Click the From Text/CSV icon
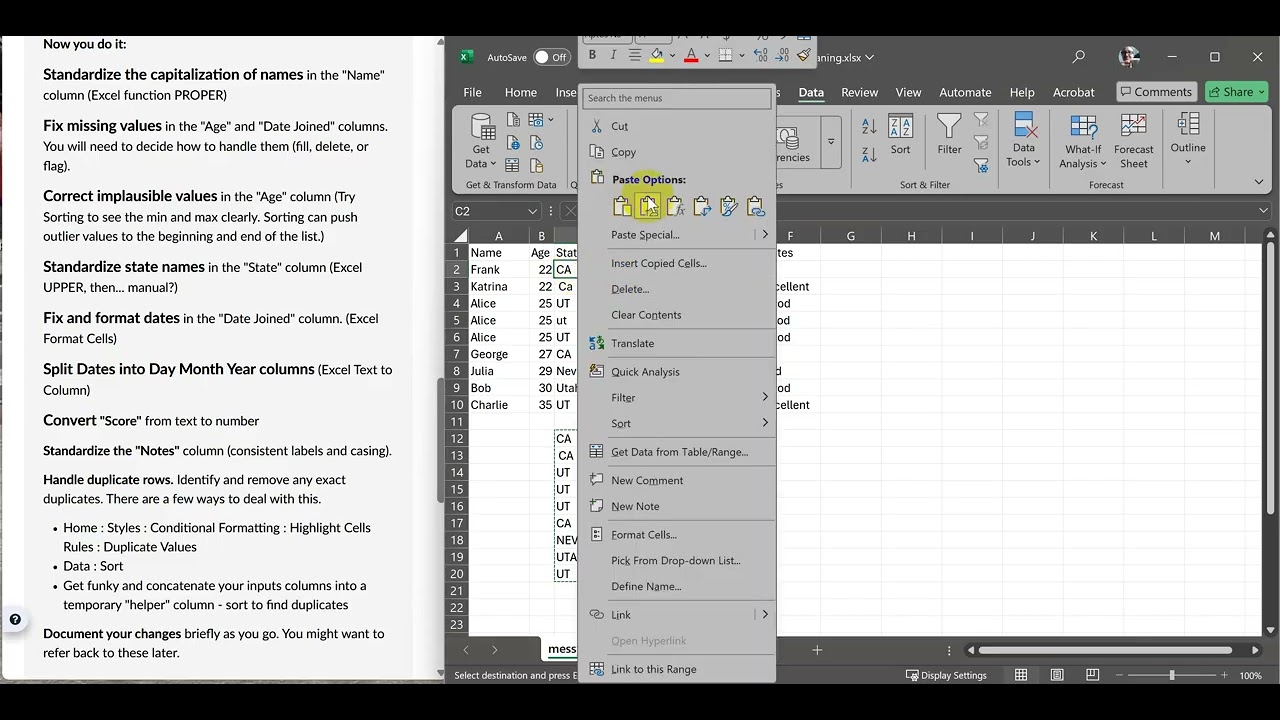Viewport: 1280px width, 720px height. 513,120
